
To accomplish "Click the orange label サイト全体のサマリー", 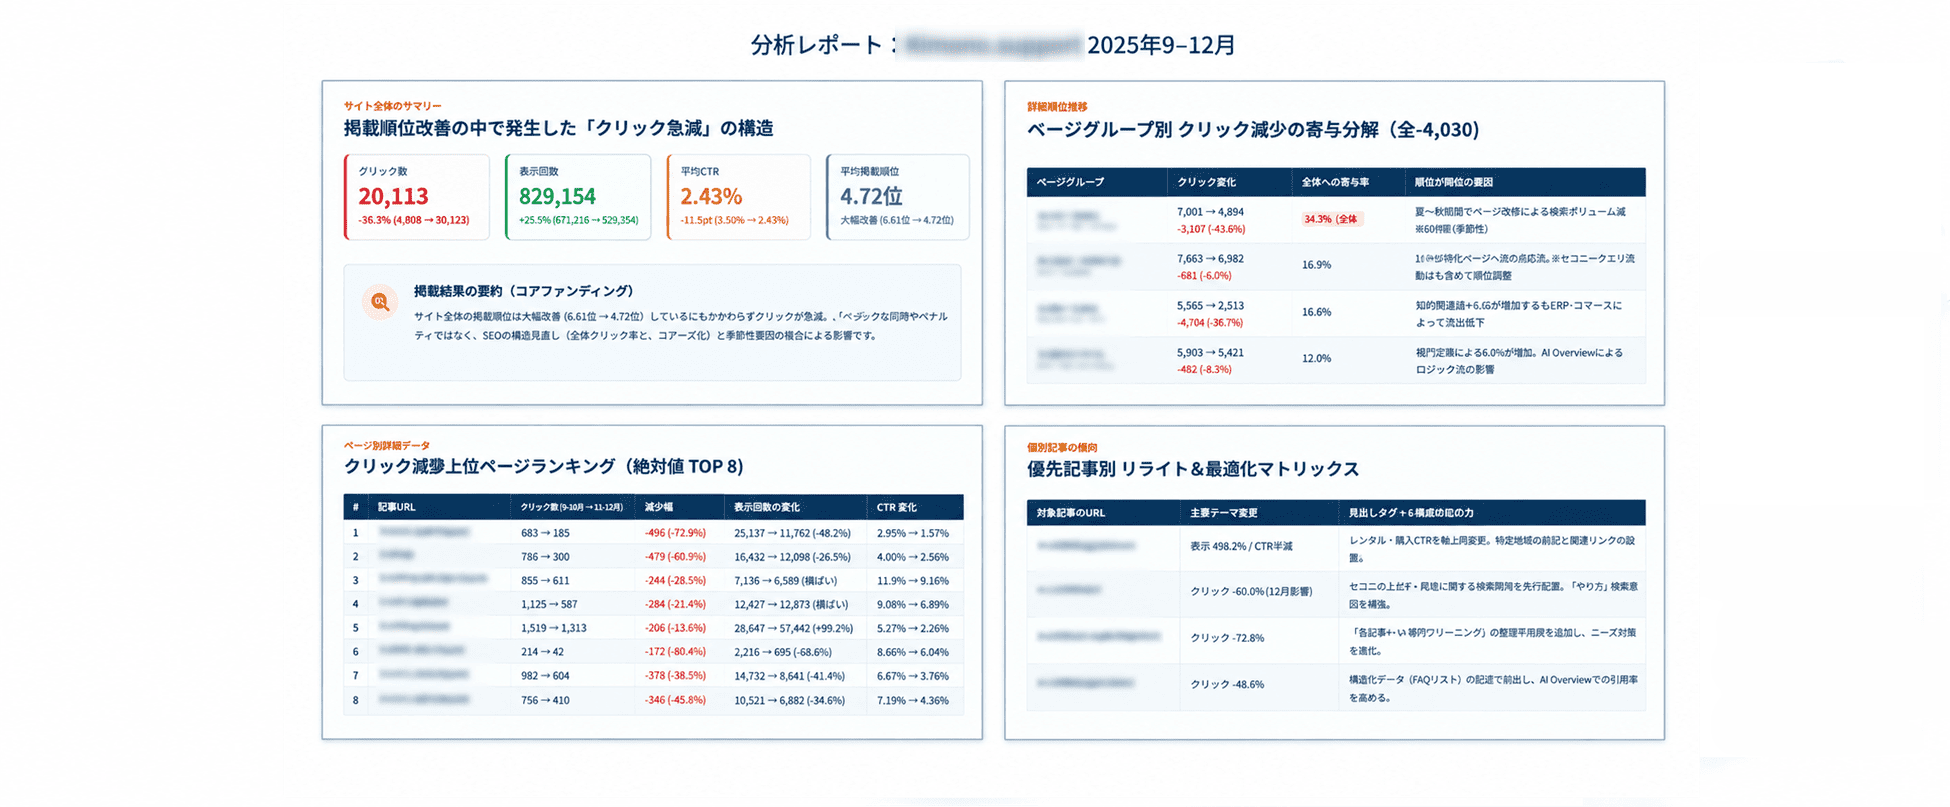I will [x=392, y=106].
